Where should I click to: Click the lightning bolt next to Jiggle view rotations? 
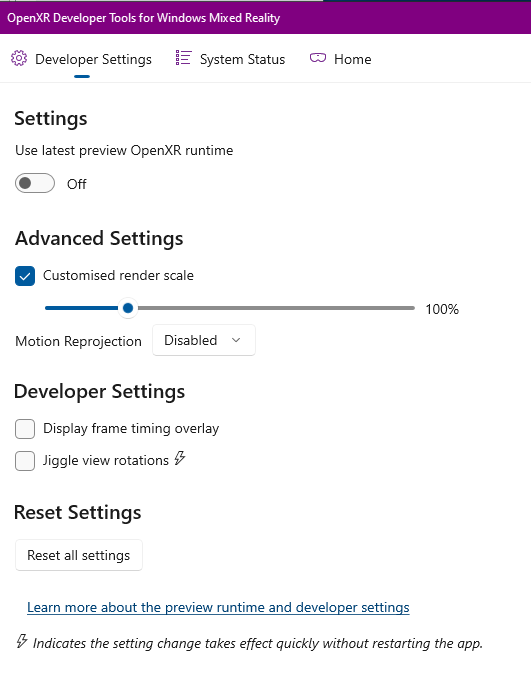(180, 458)
